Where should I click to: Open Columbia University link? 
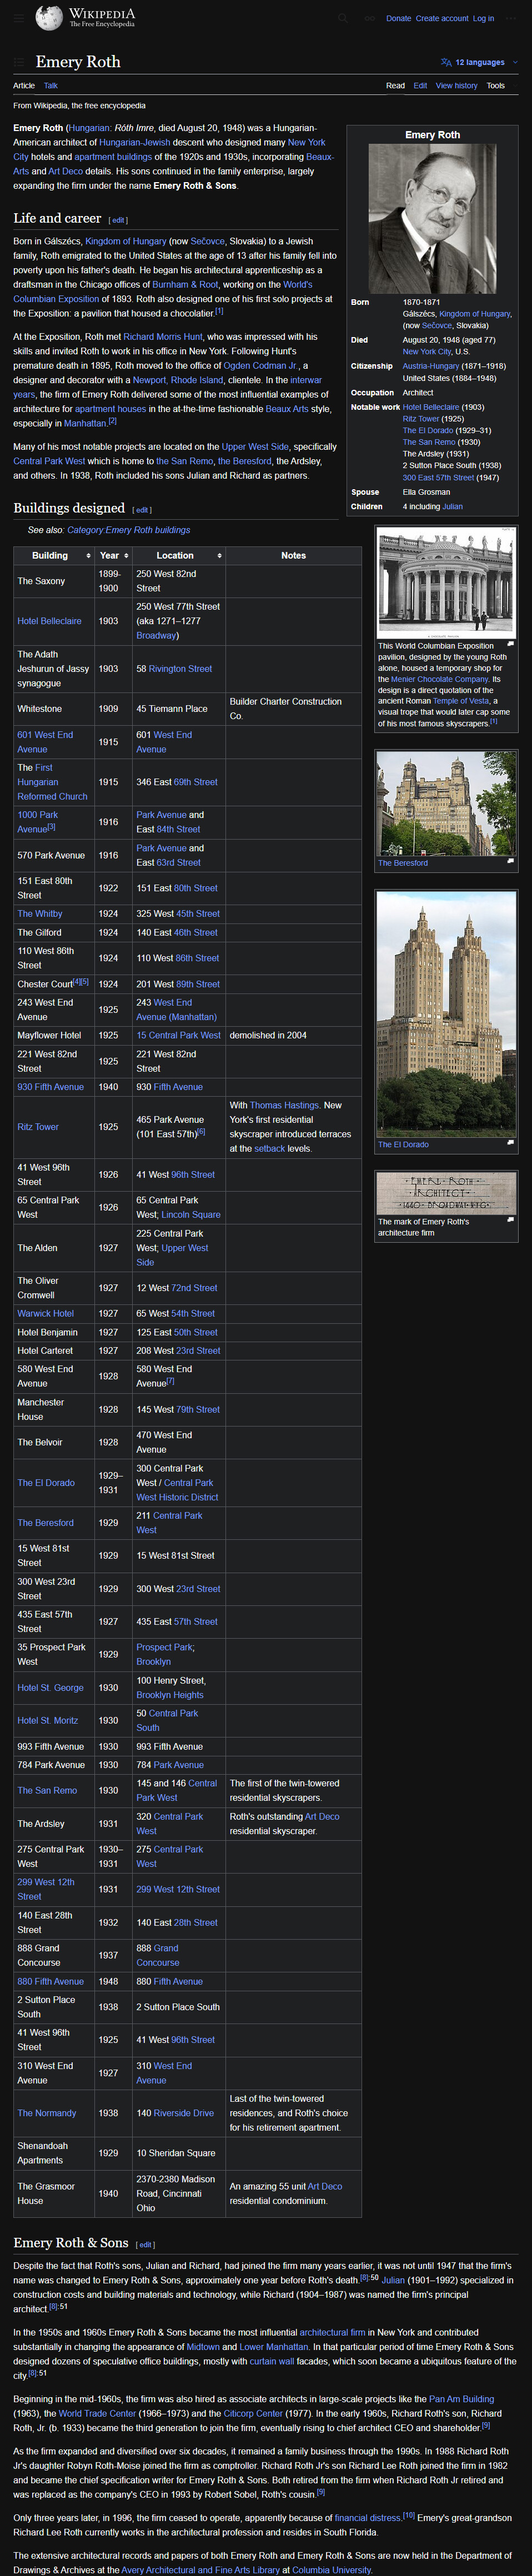[x=331, y=2570]
